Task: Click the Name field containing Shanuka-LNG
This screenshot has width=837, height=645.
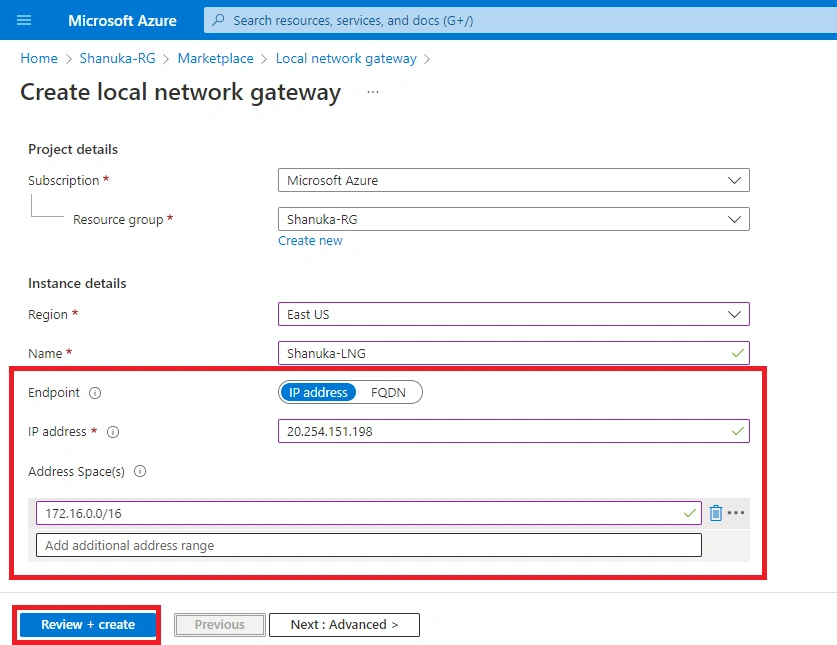Action: (514, 353)
